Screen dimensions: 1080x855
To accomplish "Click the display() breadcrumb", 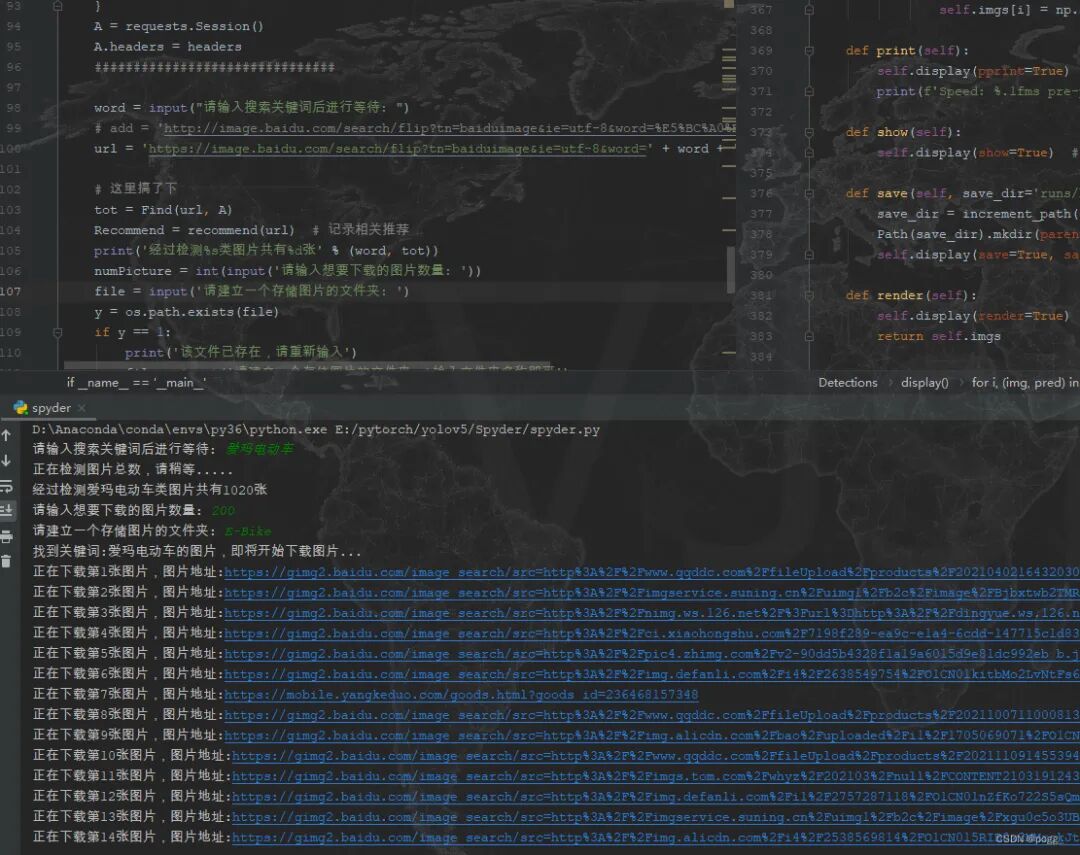I will click(924, 383).
